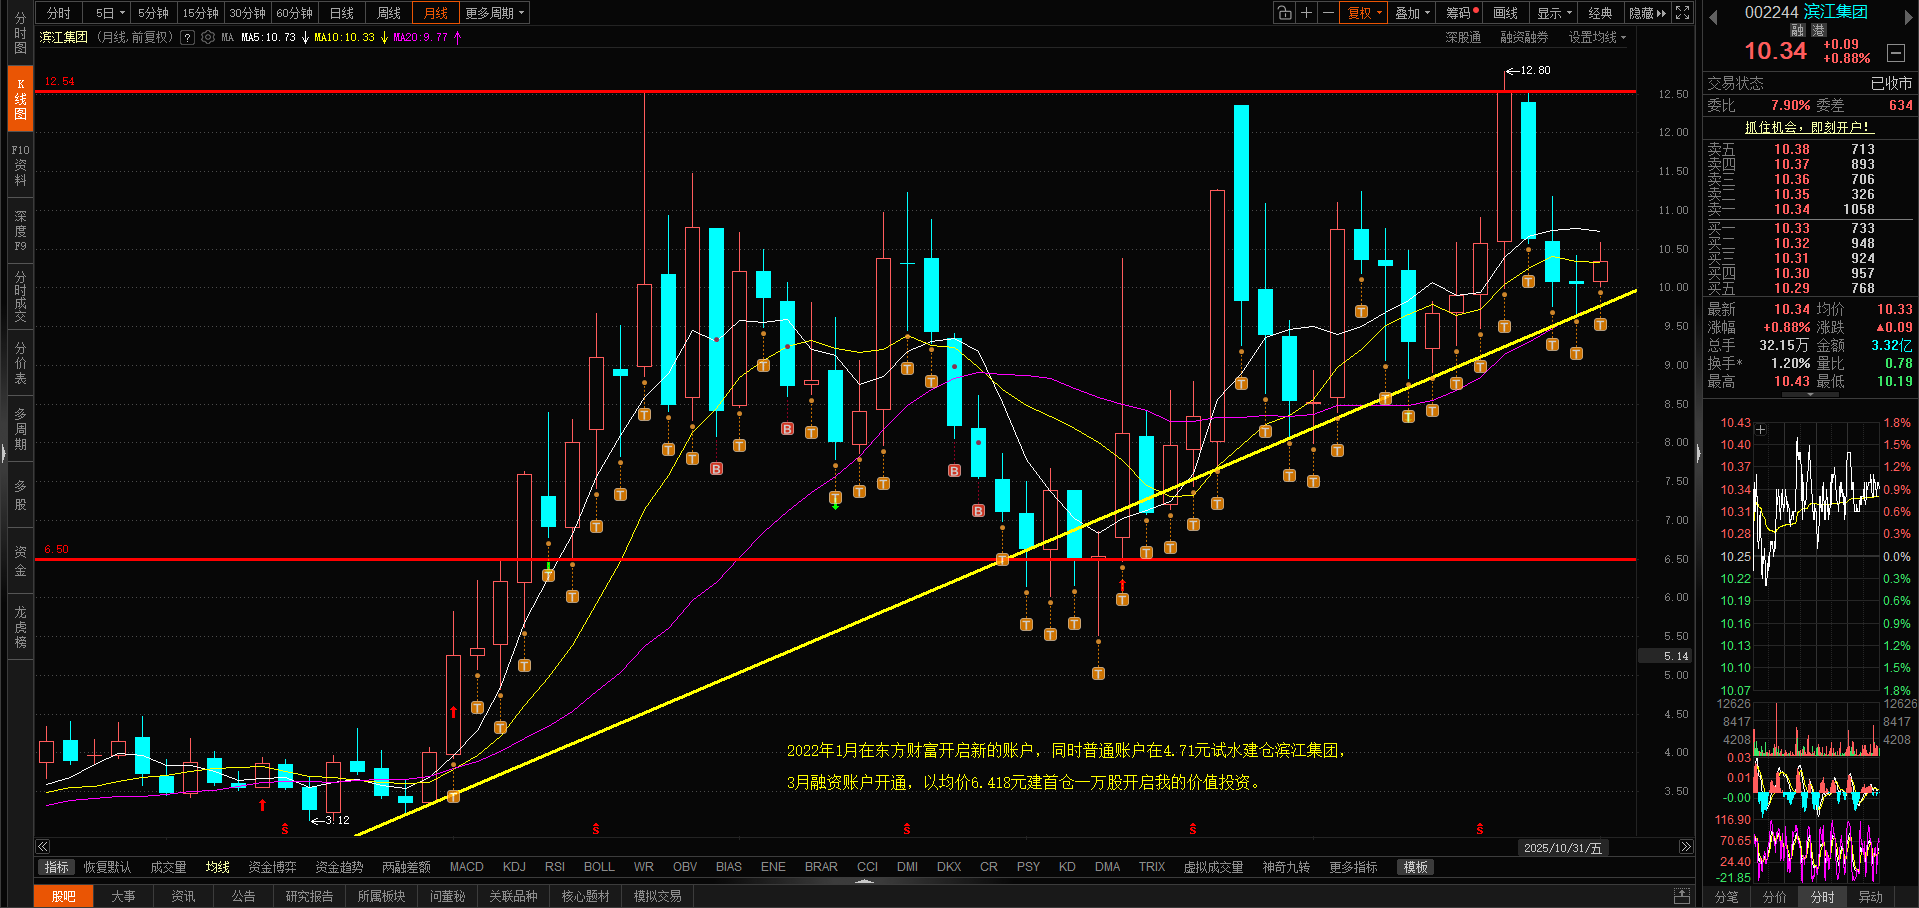The height and width of the screenshot is (908, 1919).
Task: Zoom out the chart with minus icon
Action: (1328, 13)
